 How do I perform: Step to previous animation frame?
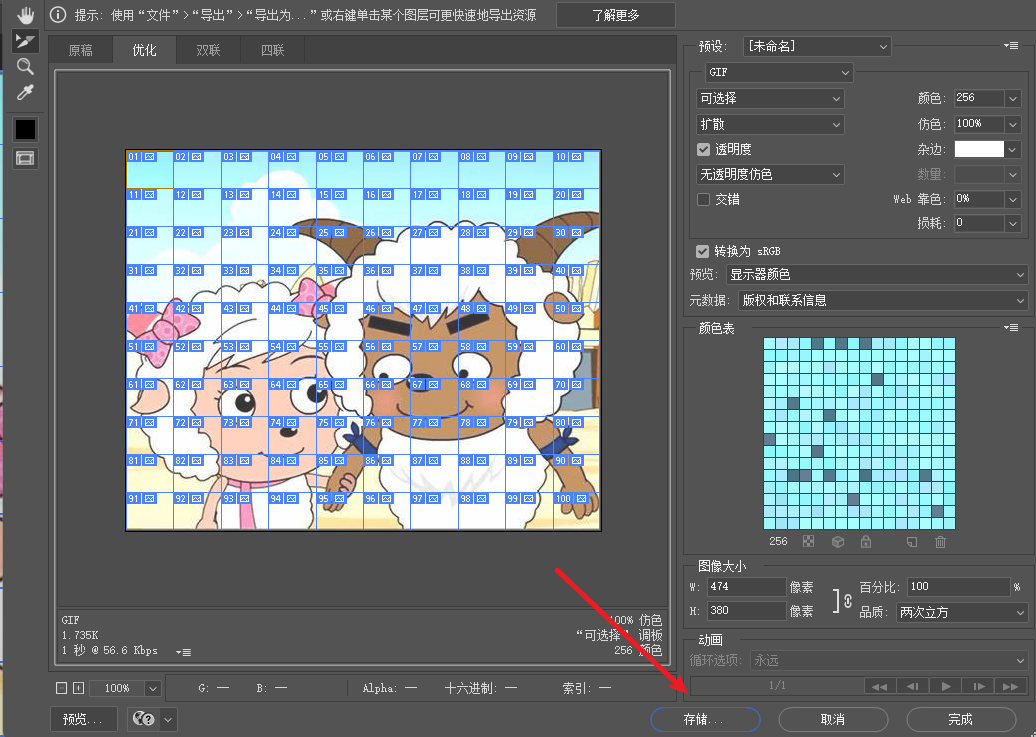pyautogui.click(x=912, y=686)
